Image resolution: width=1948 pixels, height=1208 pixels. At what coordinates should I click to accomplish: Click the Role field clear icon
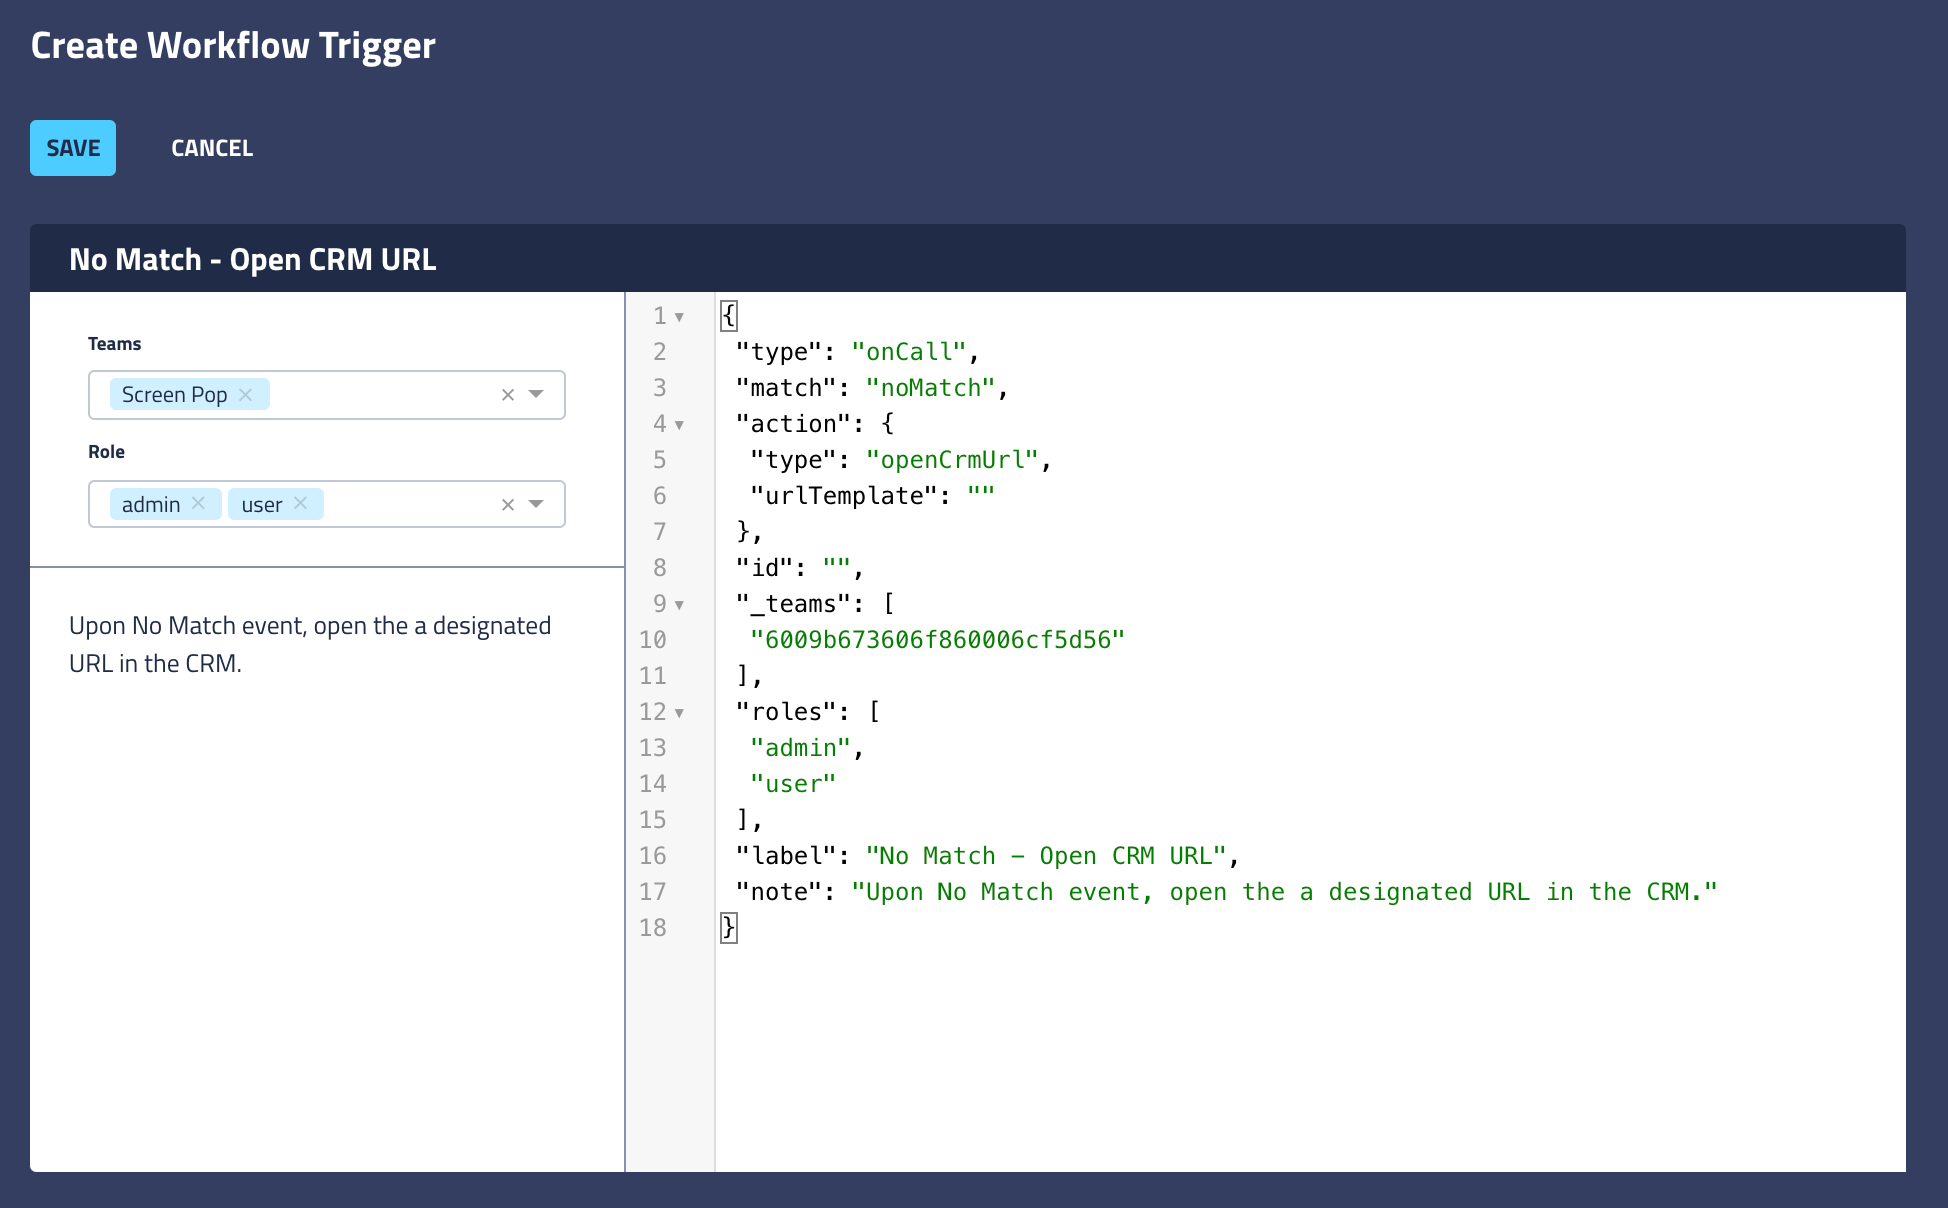coord(505,504)
